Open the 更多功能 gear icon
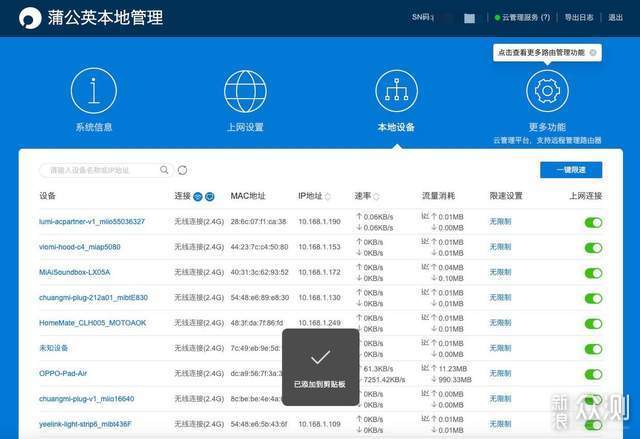Screen dimensions: 640x439 [547, 91]
